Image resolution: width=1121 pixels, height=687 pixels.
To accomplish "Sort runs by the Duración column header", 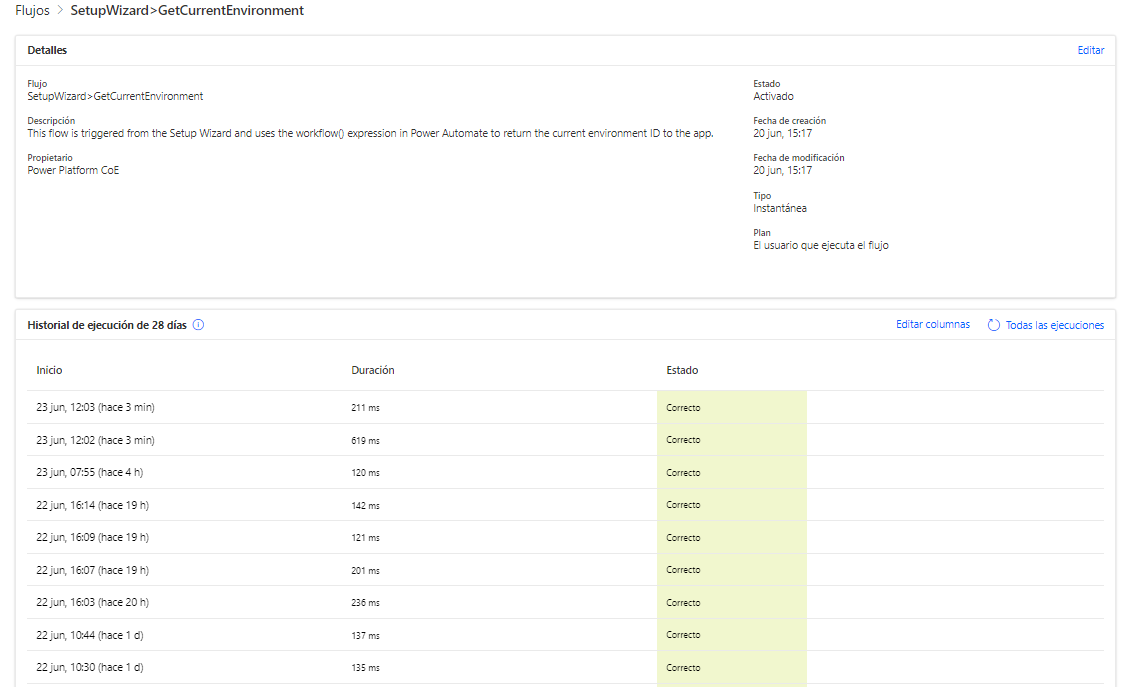I will pos(373,369).
